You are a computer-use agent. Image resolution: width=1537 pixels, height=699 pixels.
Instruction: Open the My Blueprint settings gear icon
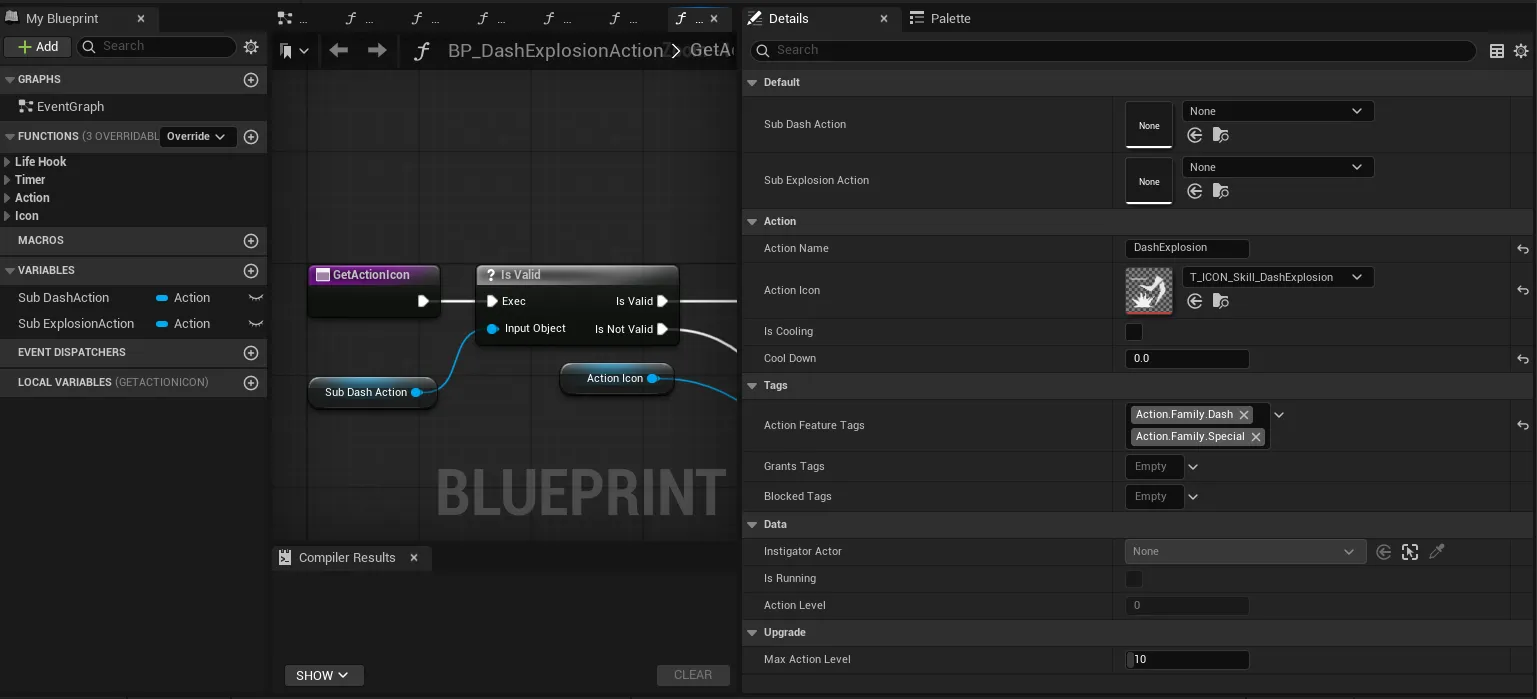coord(251,46)
